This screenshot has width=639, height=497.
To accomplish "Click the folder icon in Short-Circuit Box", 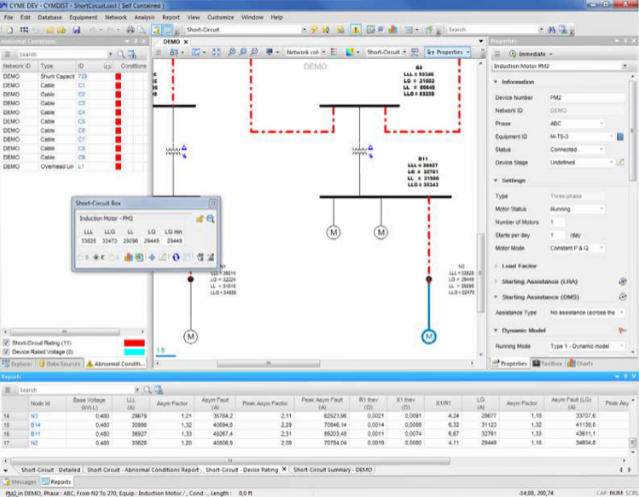I will (200, 219).
